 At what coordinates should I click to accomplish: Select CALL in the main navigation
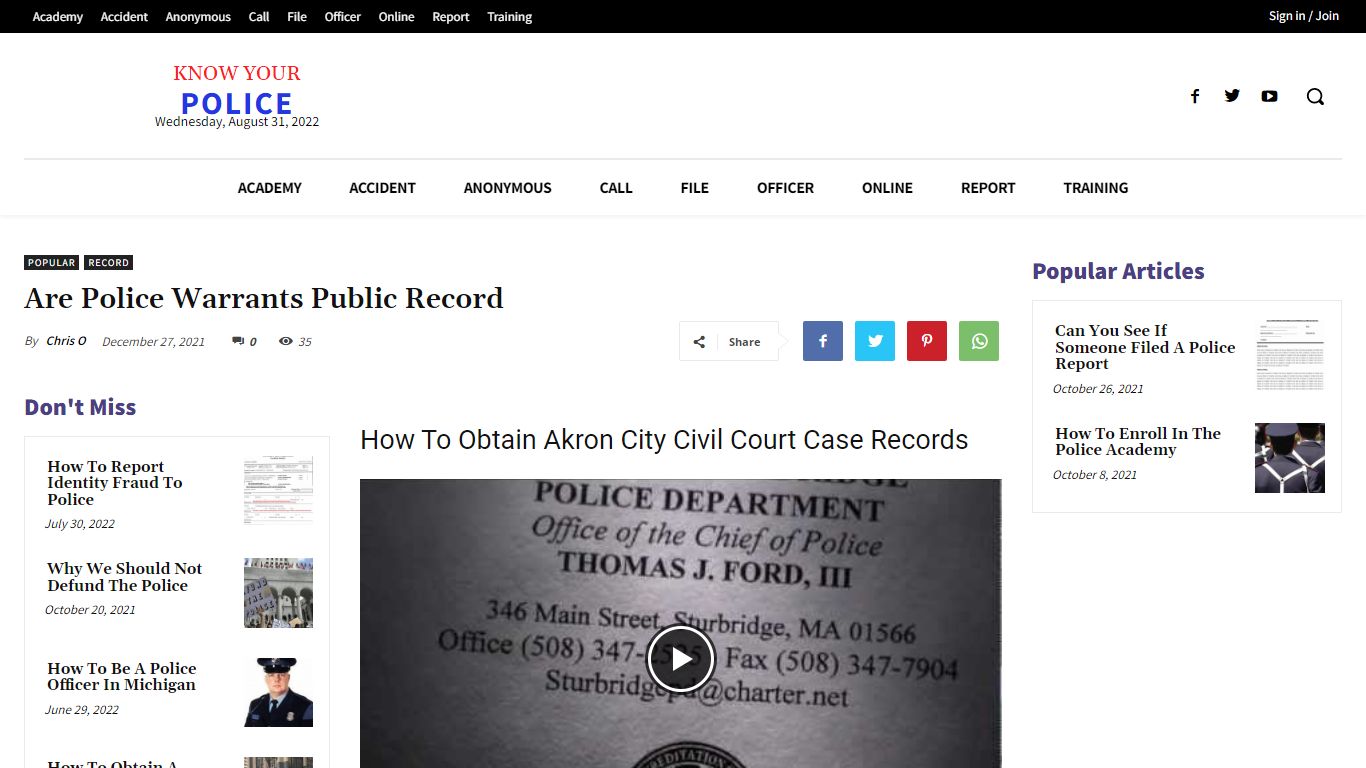pyautogui.click(x=616, y=188)
